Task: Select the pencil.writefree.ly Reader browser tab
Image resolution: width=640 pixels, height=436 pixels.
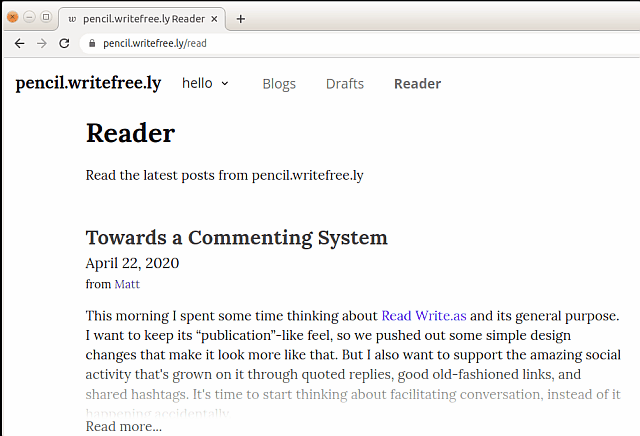Action: [142, 19]
